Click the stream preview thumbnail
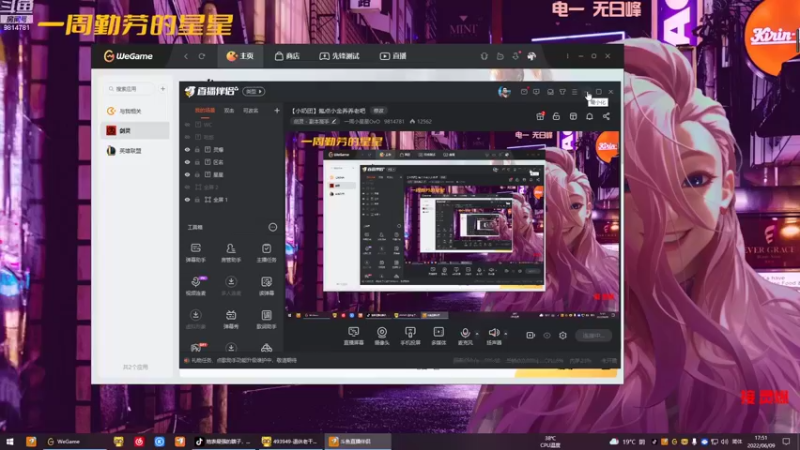 click(x=452, y=225)
